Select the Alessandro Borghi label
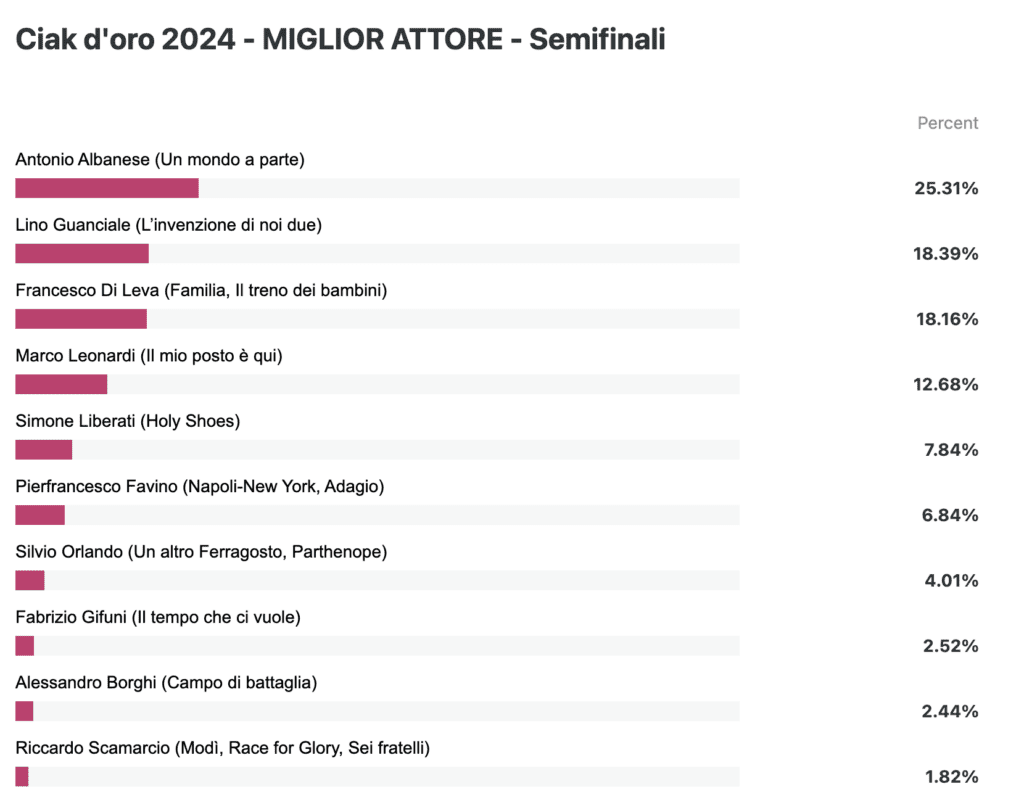 tap(167, 683)
